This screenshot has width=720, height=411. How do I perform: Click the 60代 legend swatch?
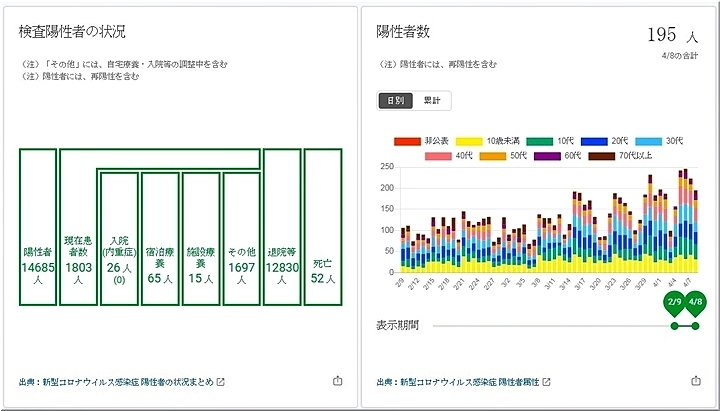pyautogui.click(x=547, y=156)
